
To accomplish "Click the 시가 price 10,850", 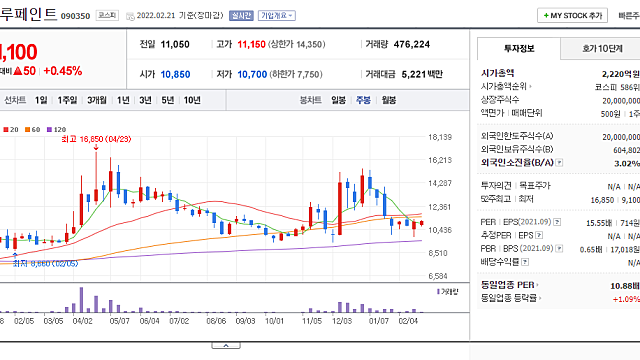I will tap(175, 74).
